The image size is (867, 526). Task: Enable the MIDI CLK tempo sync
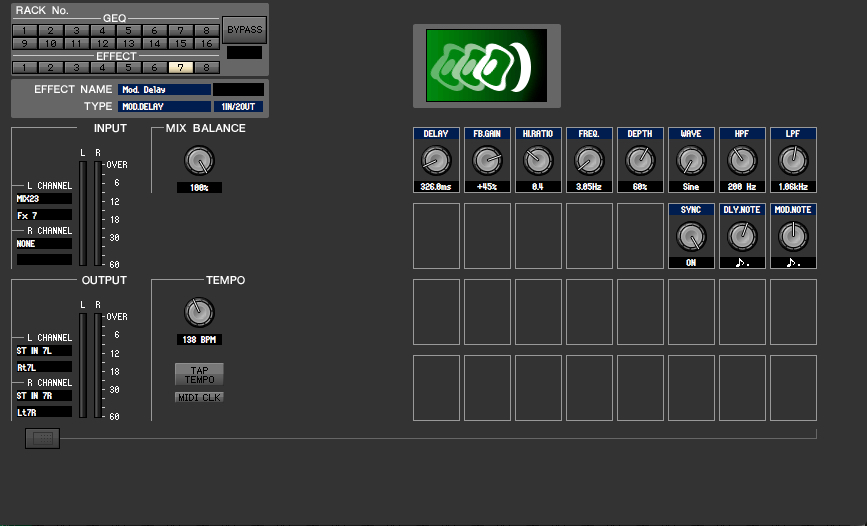click(x=200, y=397)
